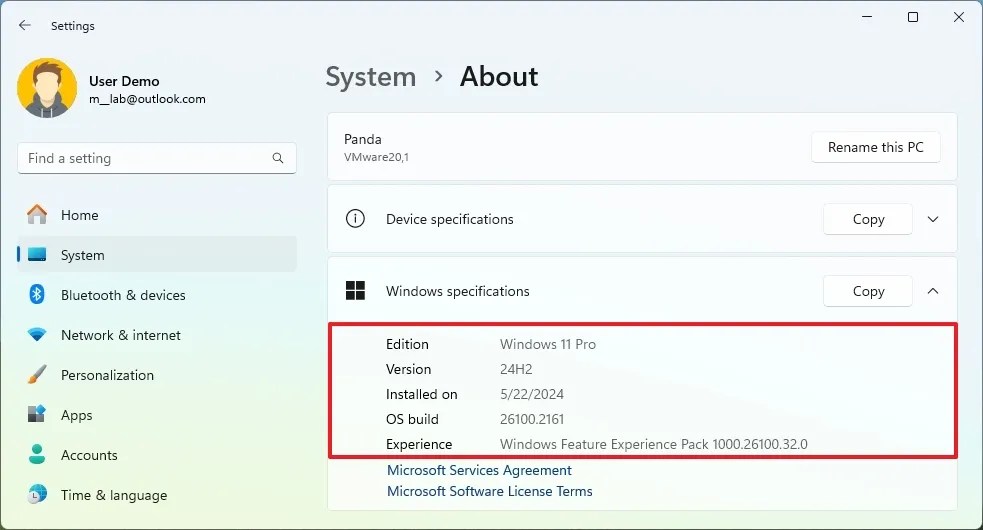Click the User Demo name
This screenshot has height=530, width=983.
(x=124, y=81)
